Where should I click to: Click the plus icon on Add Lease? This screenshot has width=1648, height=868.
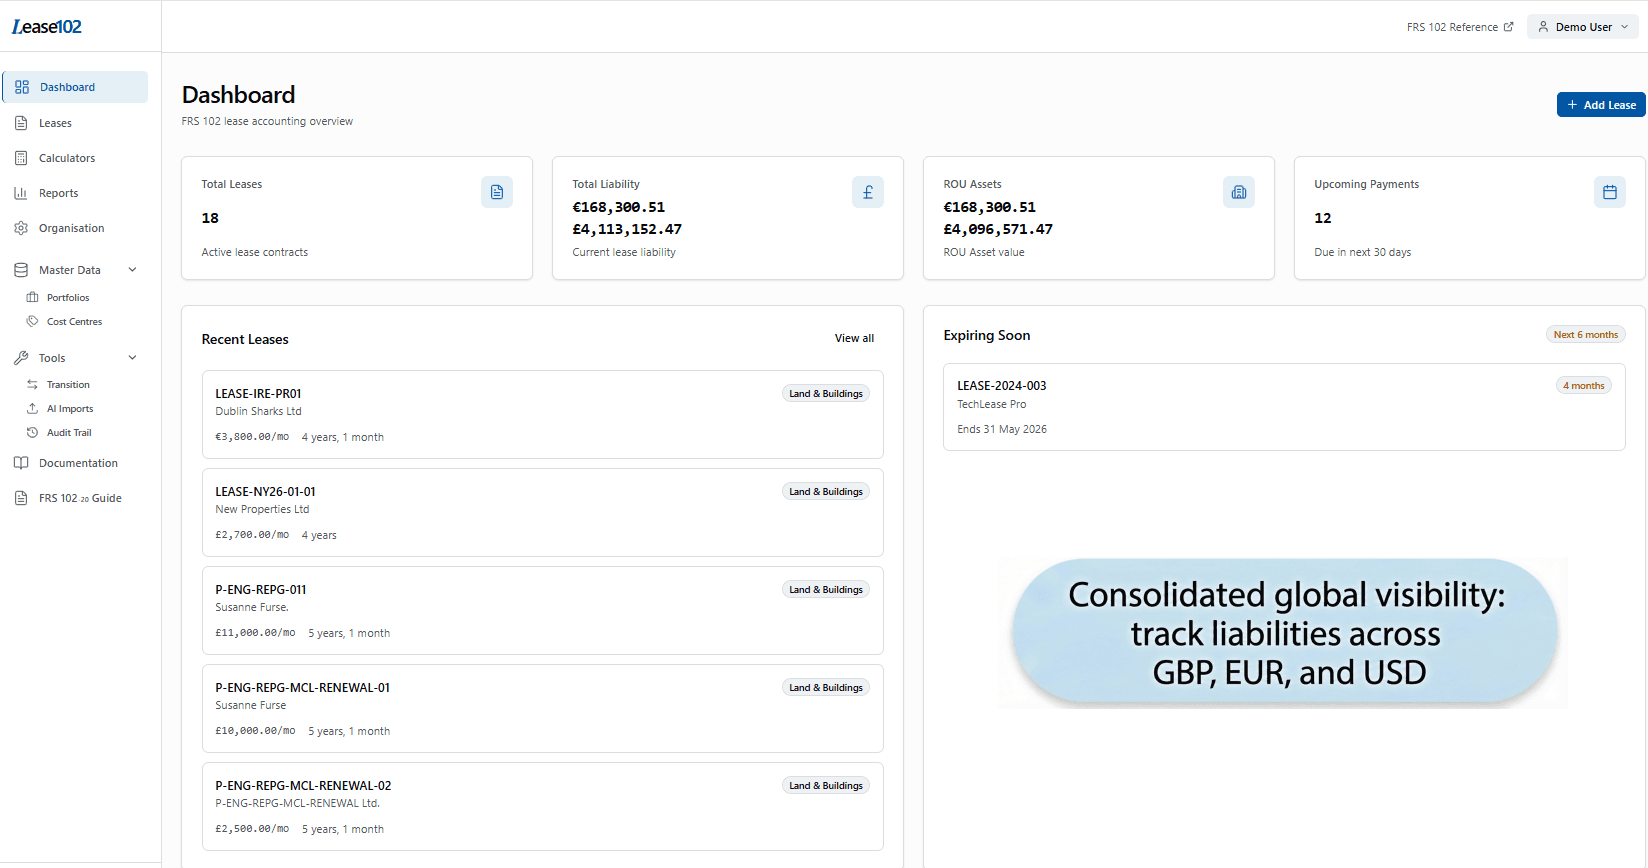pos(1572,105)
